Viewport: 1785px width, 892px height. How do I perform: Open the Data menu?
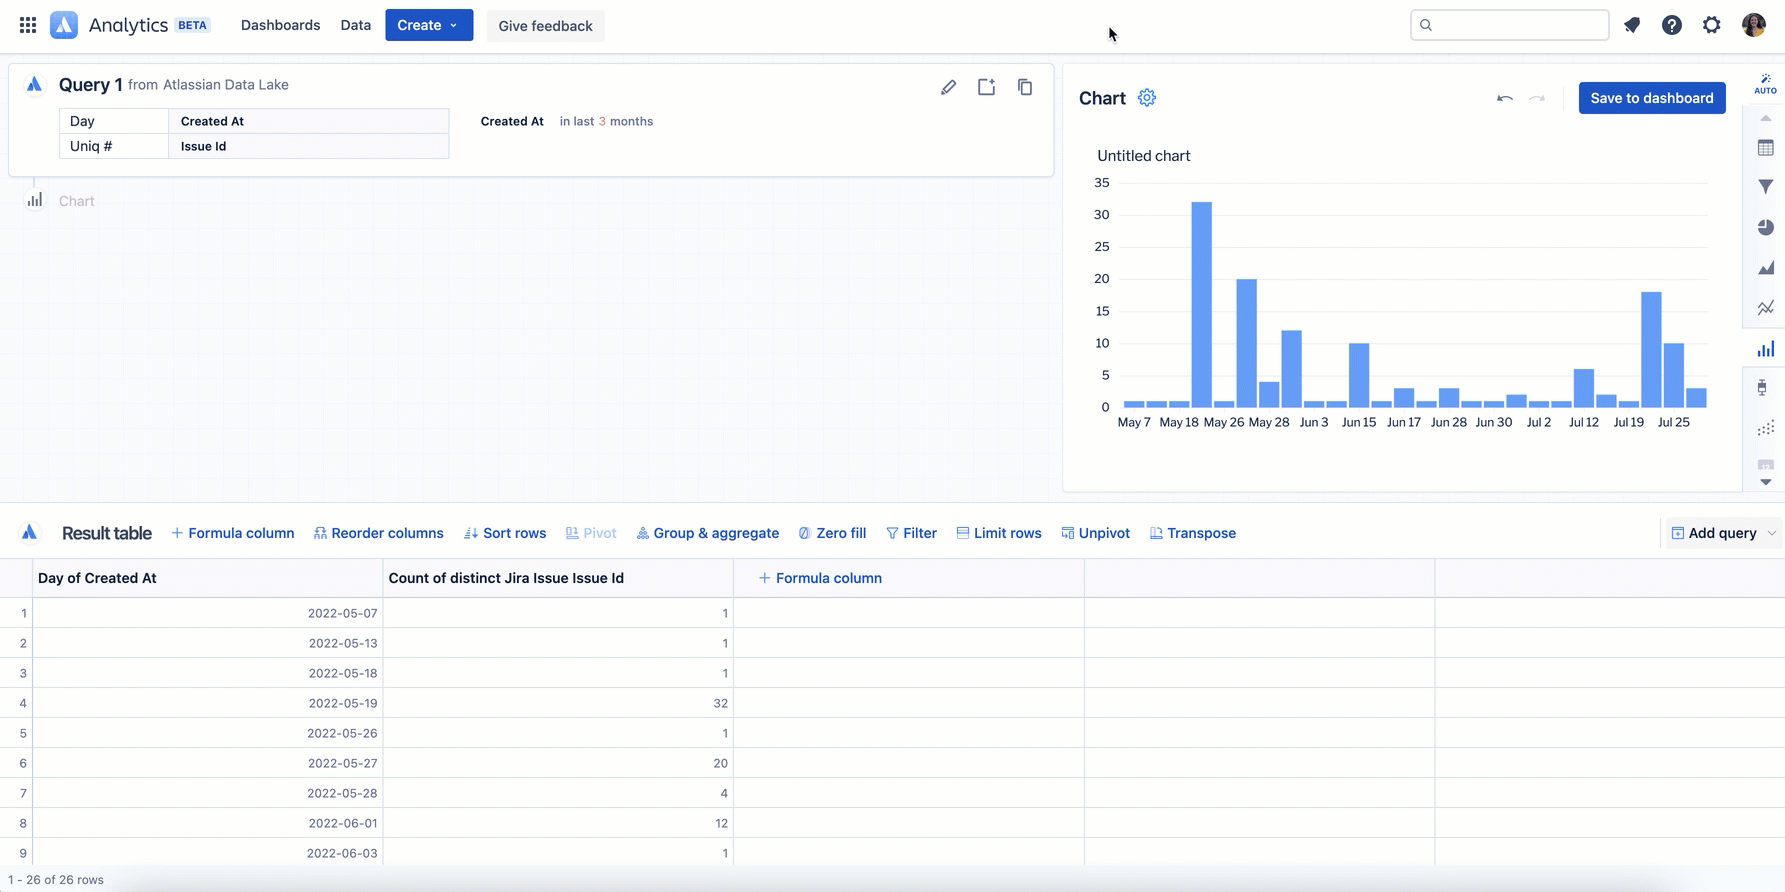pyautogui.click(x=355, y=25)
